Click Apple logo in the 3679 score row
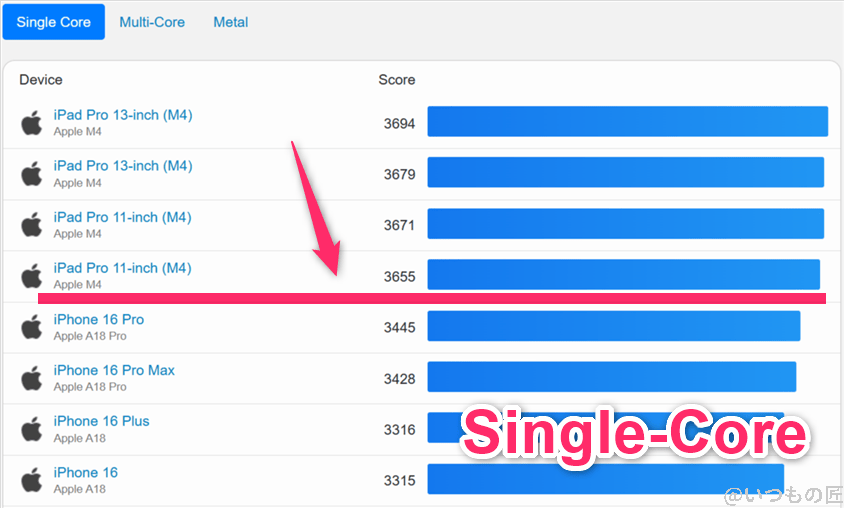 point(32,173)
